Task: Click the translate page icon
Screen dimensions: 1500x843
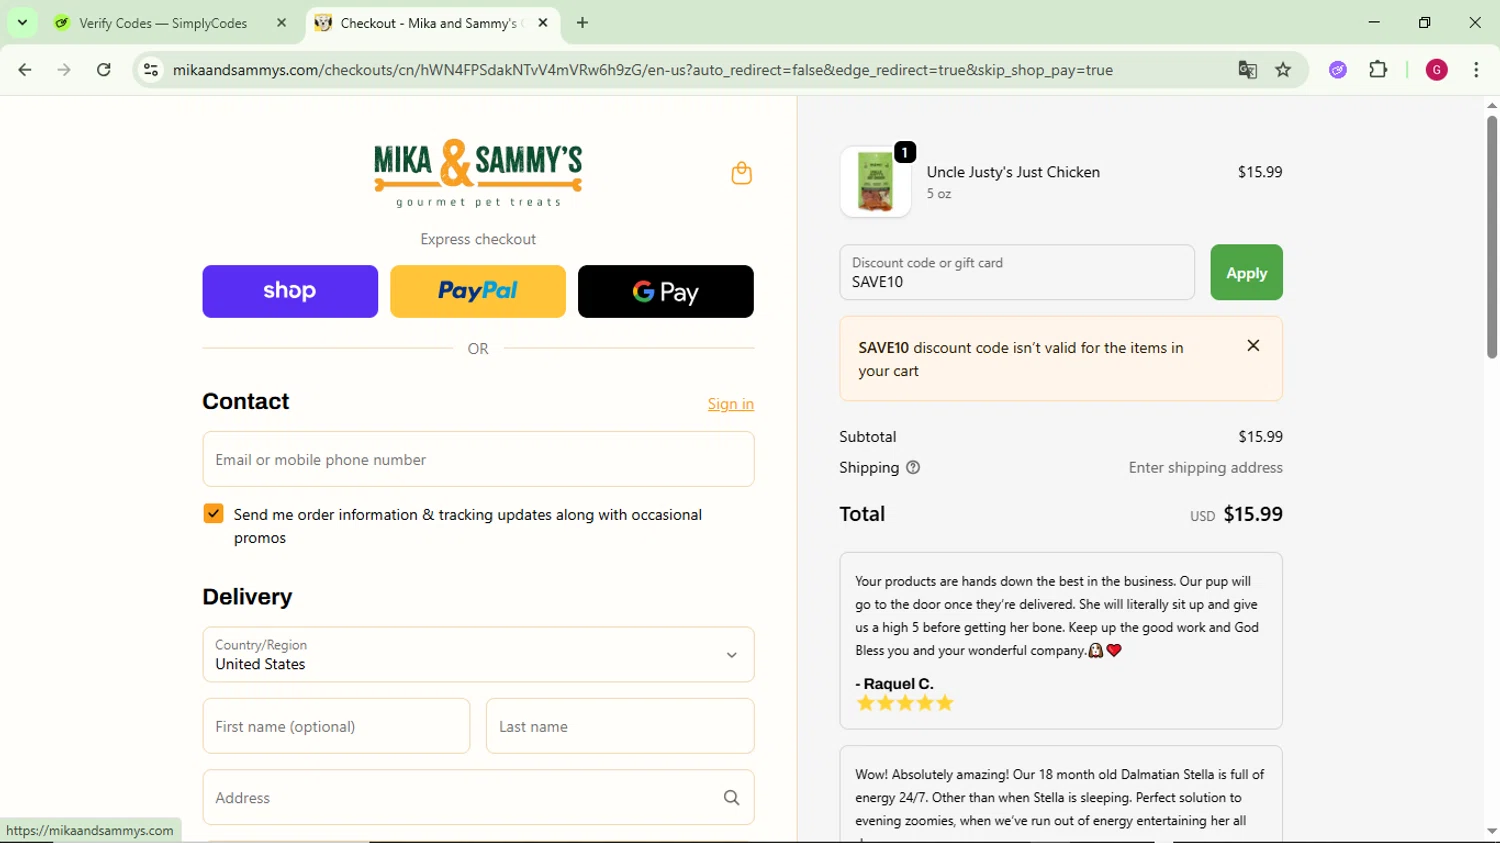Action: (1247, 70)
